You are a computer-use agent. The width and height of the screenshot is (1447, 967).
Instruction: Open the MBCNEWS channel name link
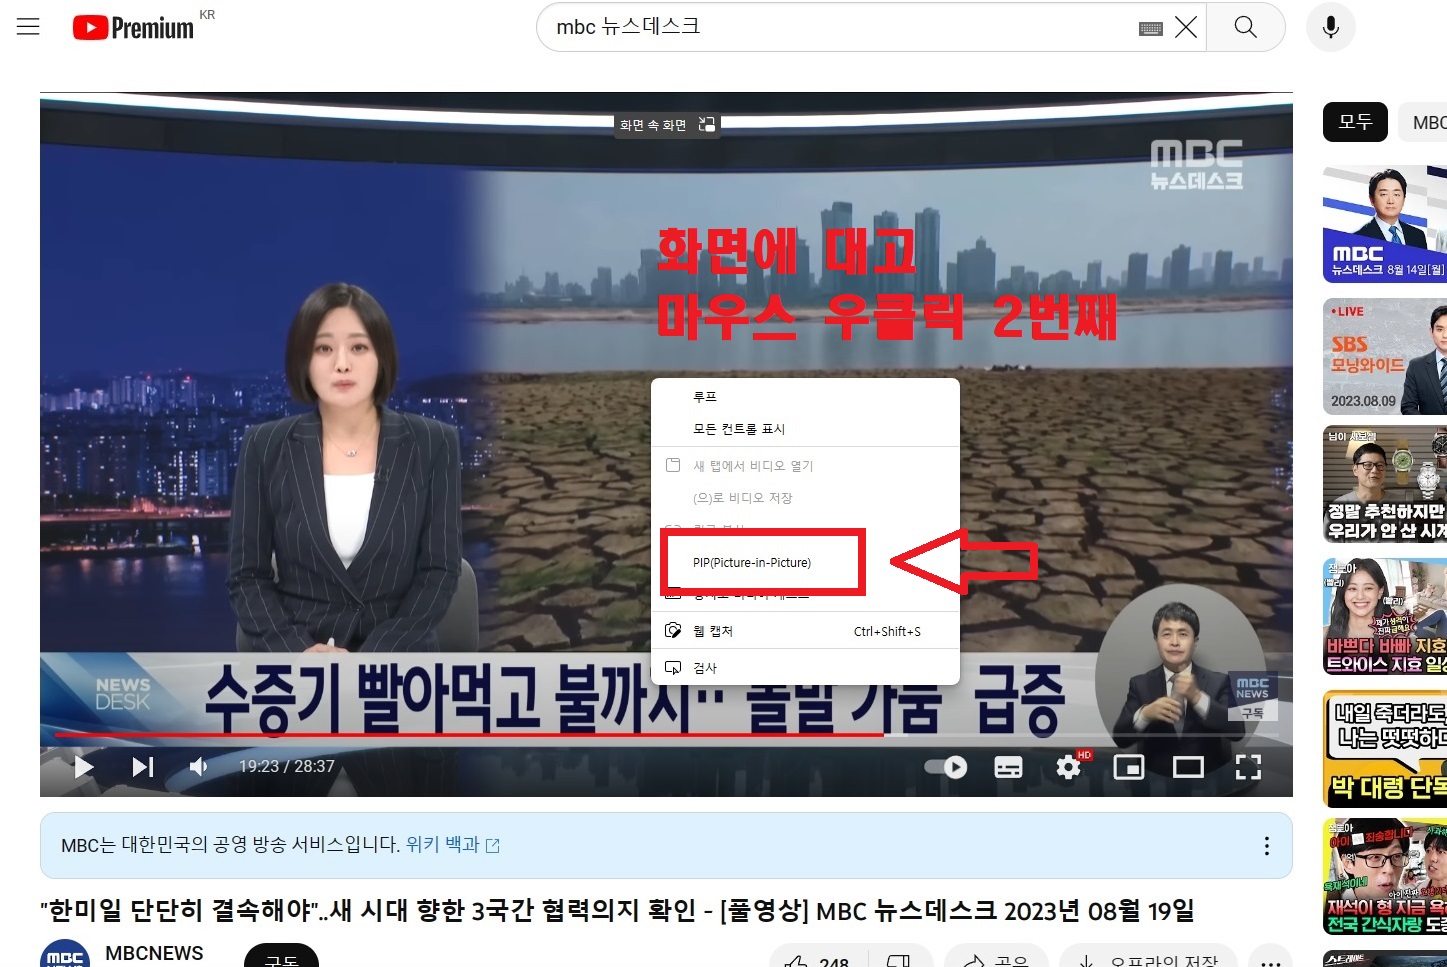point(154,953)
